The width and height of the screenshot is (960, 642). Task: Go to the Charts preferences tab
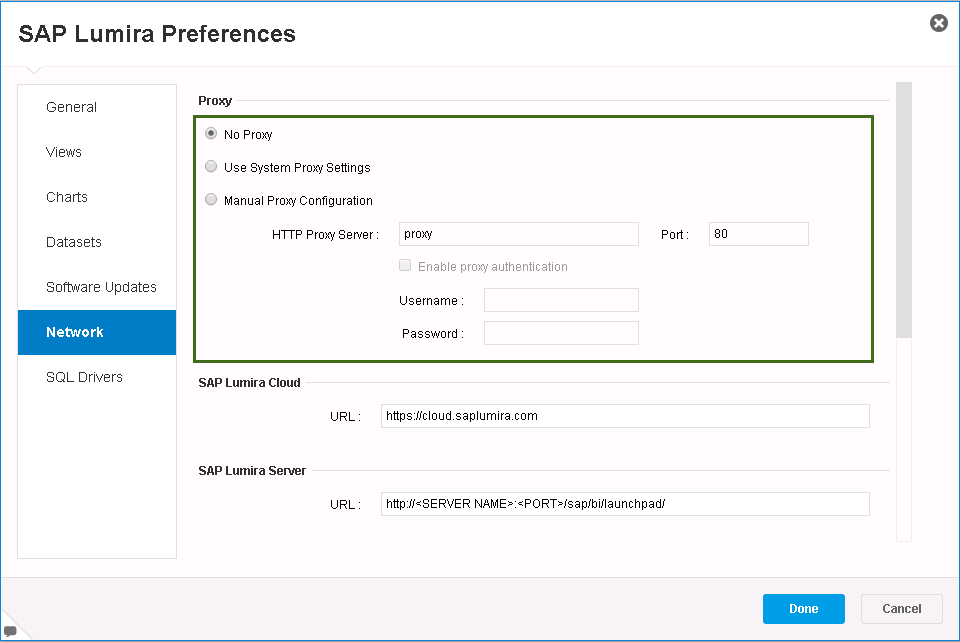(x=97, y=197)
